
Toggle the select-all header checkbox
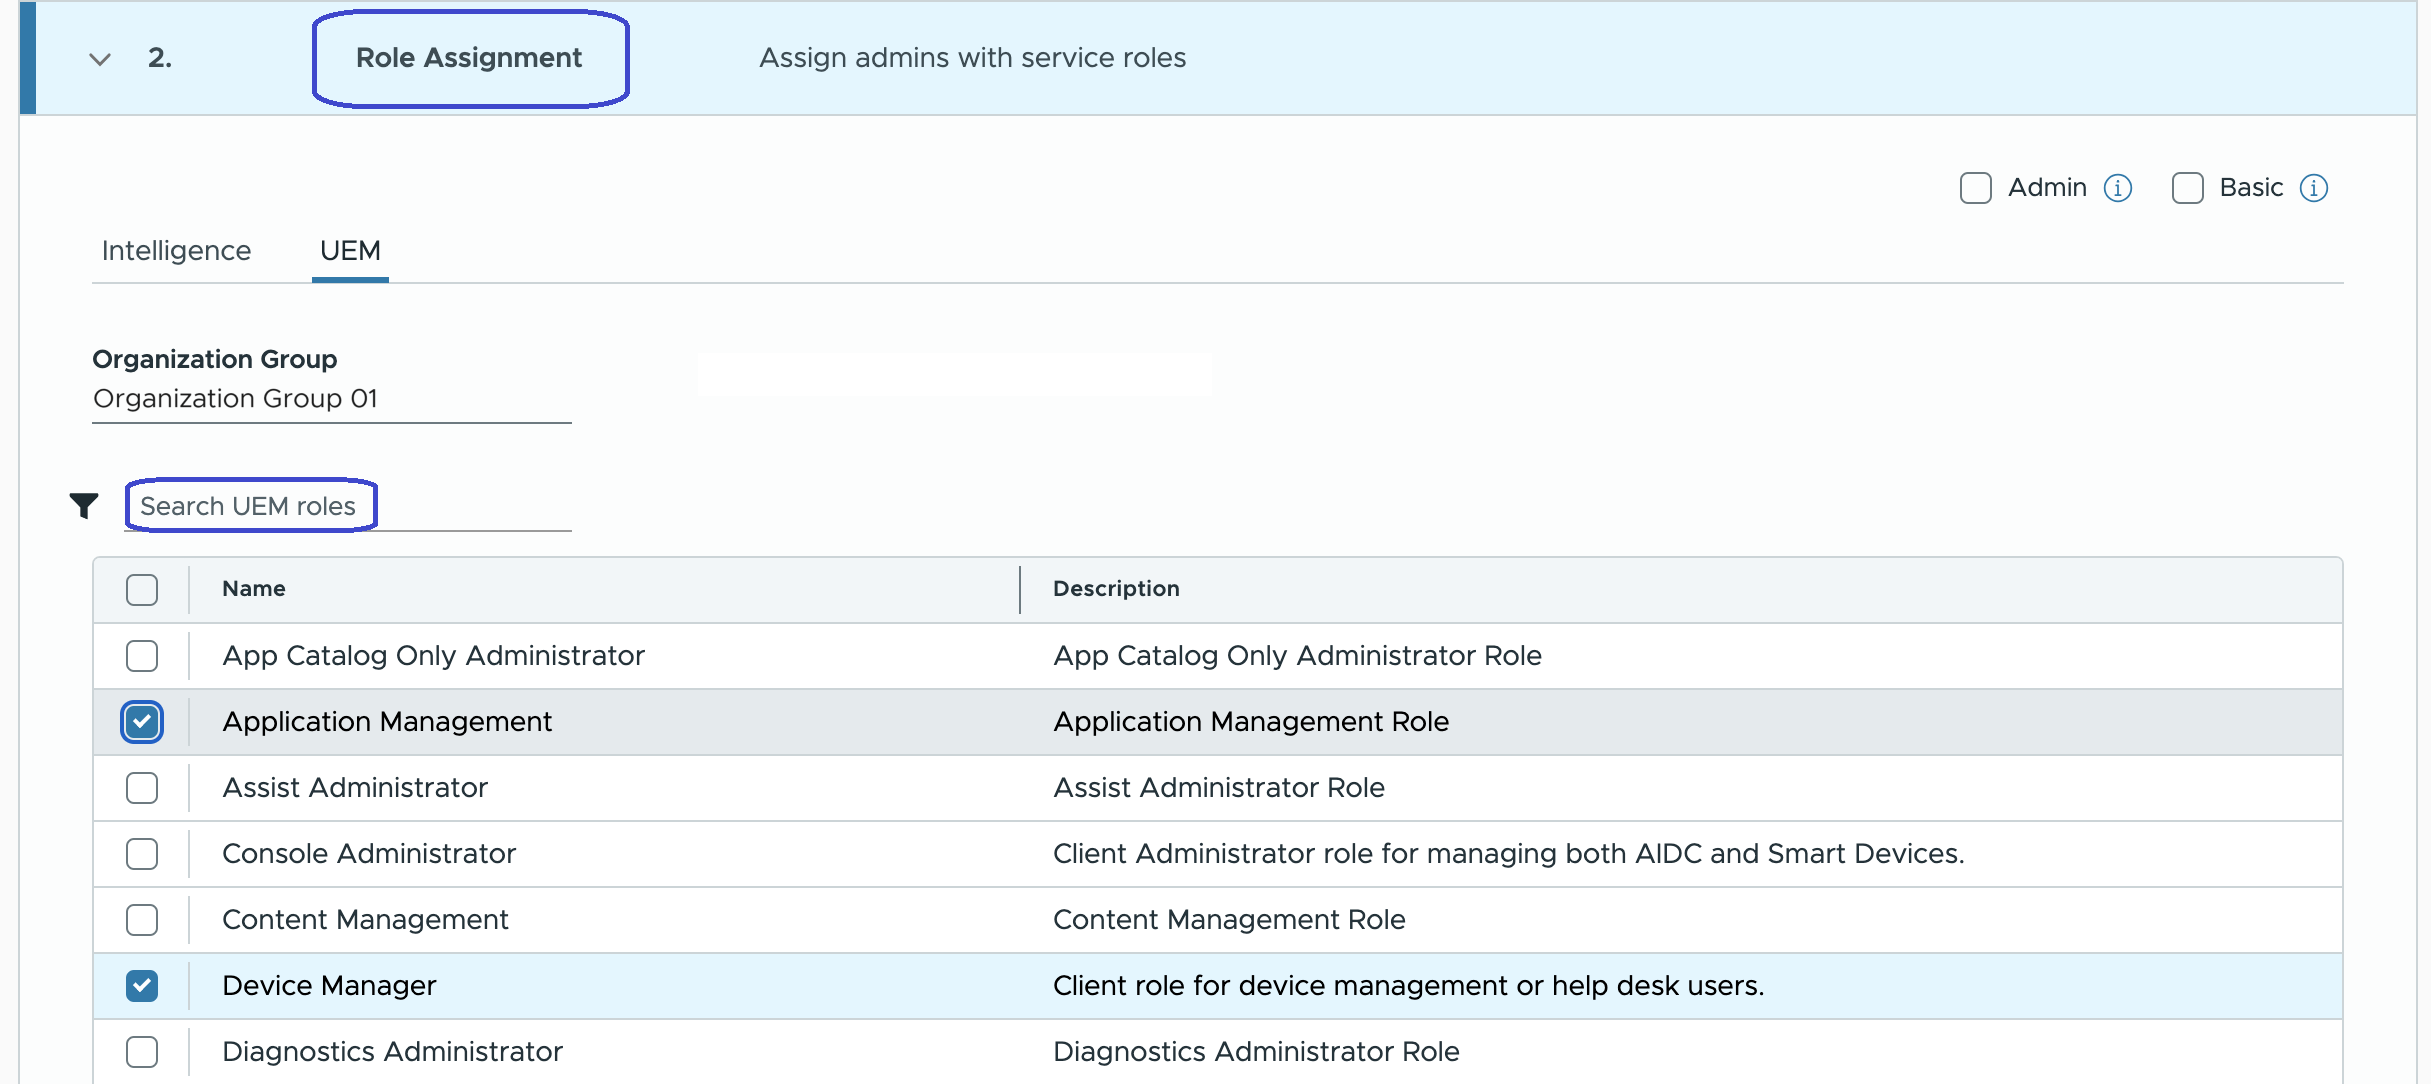(142, 590)
